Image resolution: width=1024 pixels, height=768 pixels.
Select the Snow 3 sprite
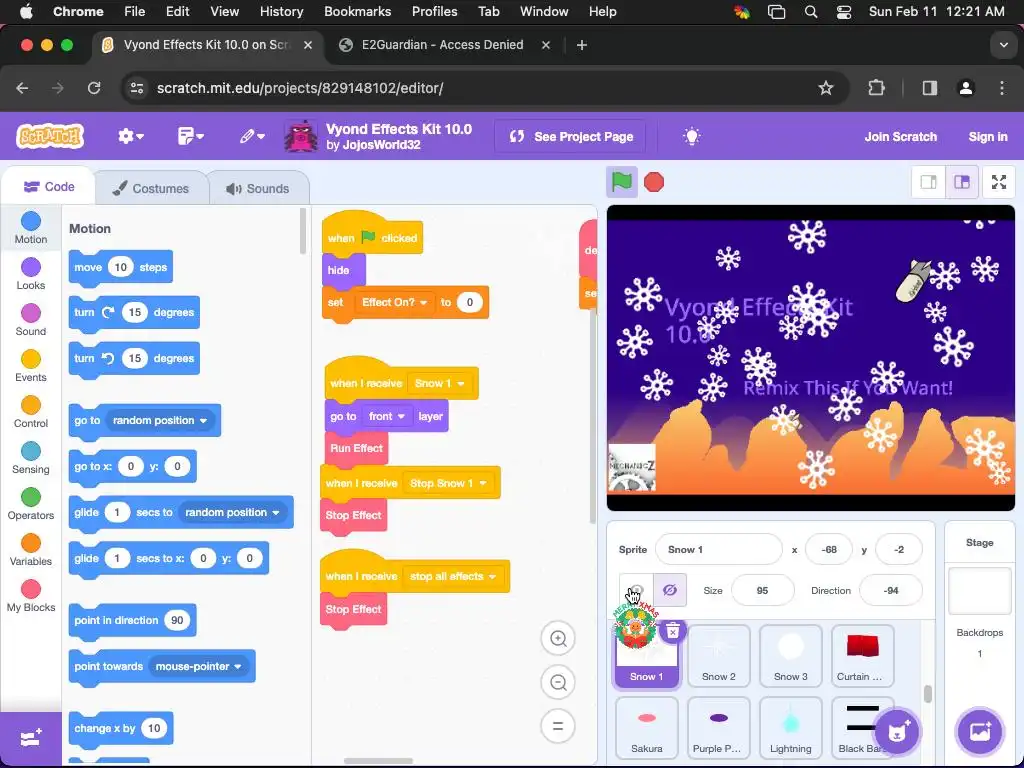click(790, 656)
